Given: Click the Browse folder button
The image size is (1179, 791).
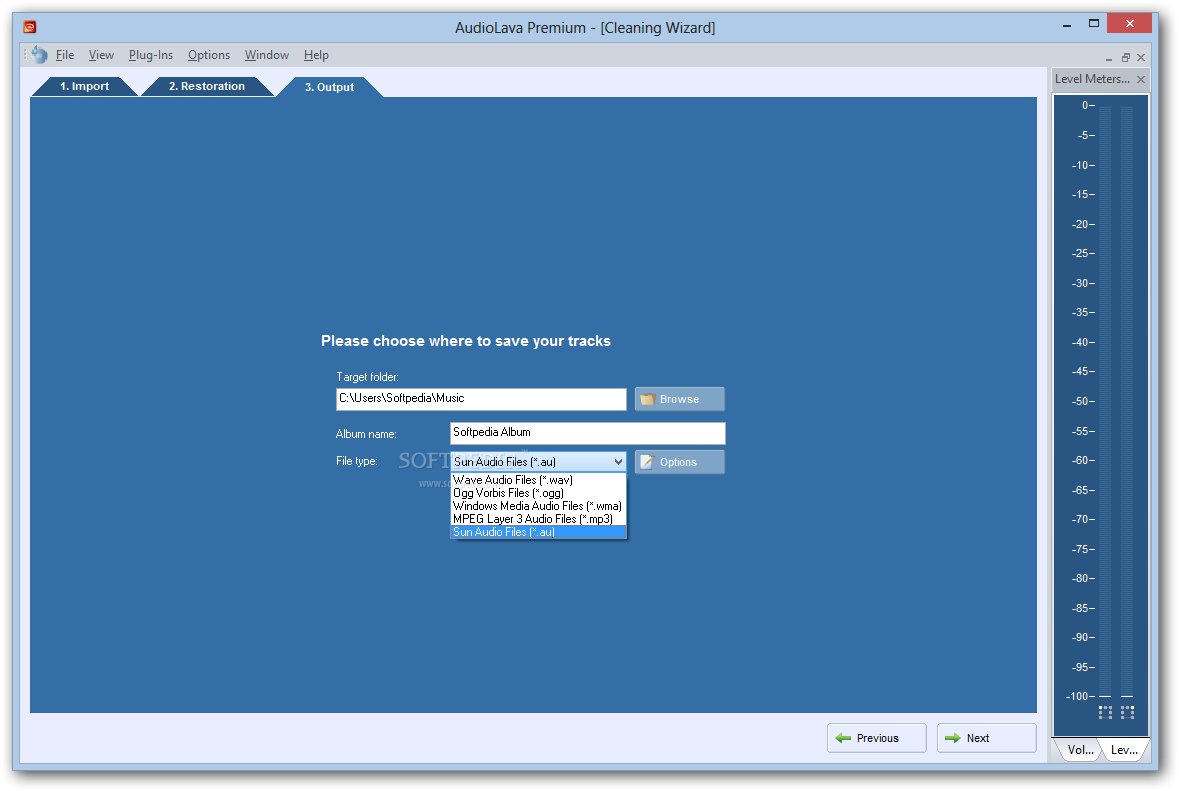Looking at the screenshot, I should (680, 399).
